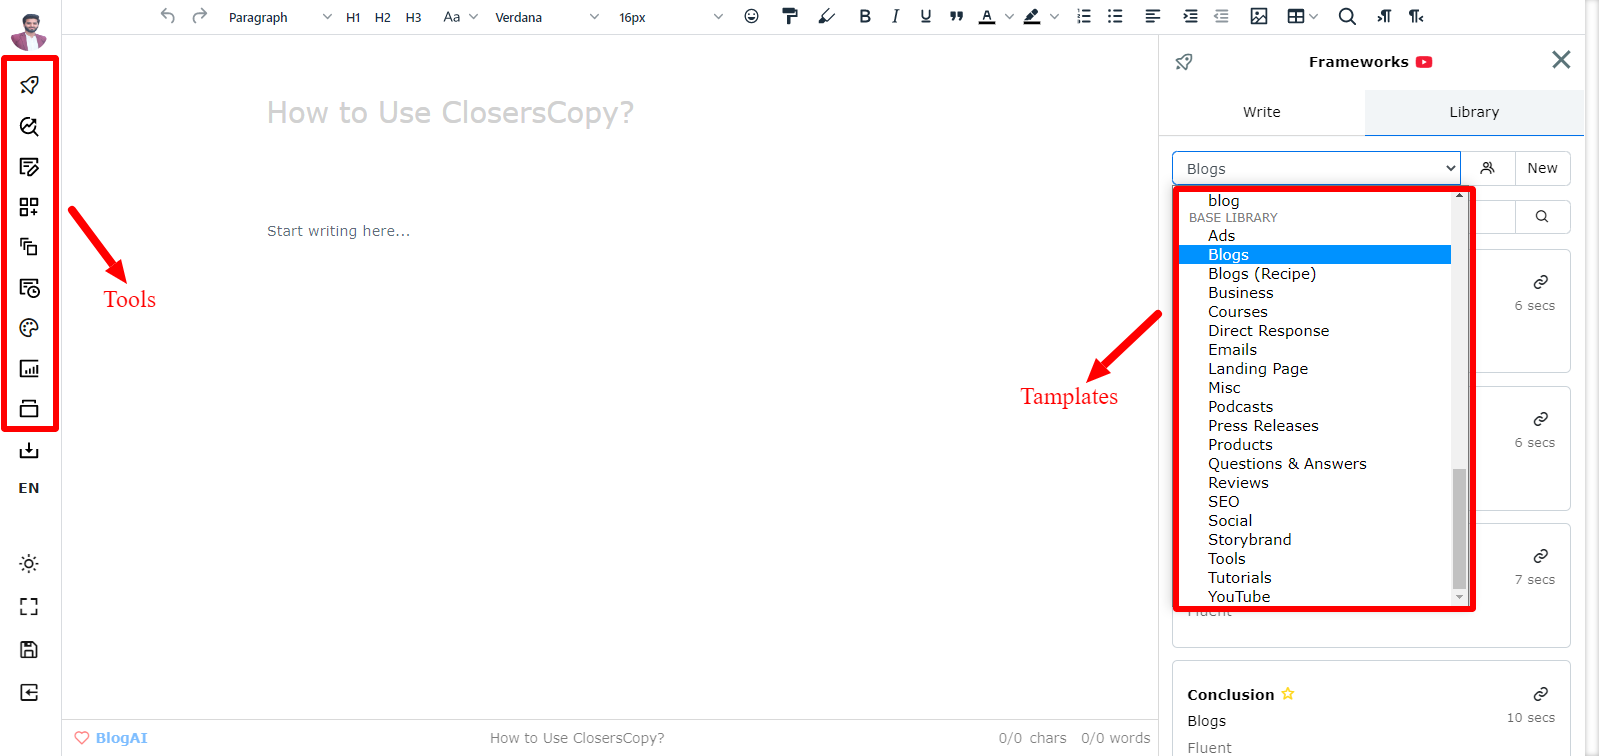The width and height of the screenshot is (1599, 756).
Task: Click the redo arrow
Action: click(199, 16)
